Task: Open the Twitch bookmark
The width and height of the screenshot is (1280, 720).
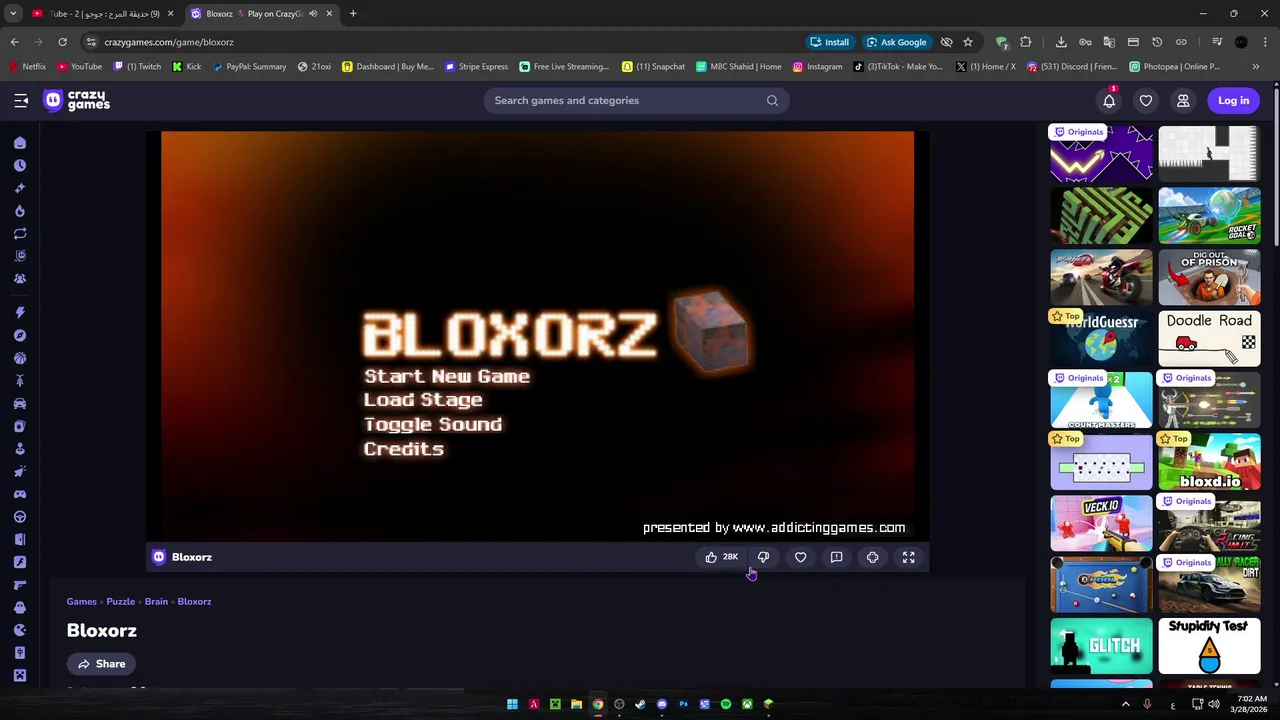Action: [x=138, y=67]
